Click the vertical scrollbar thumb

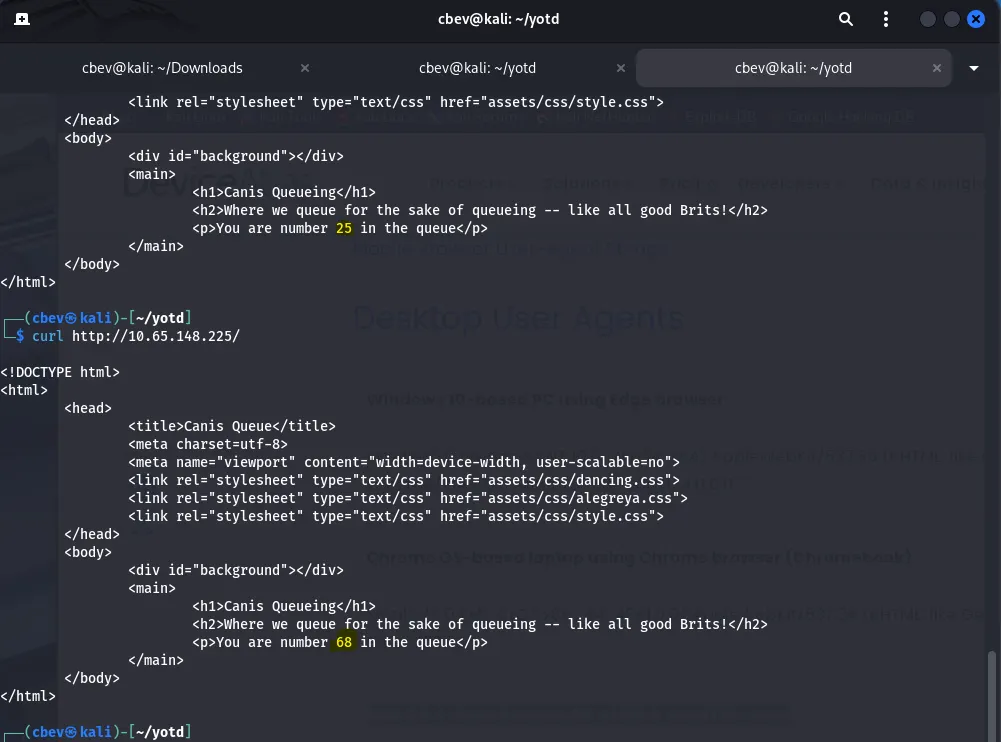coord(992,692)
